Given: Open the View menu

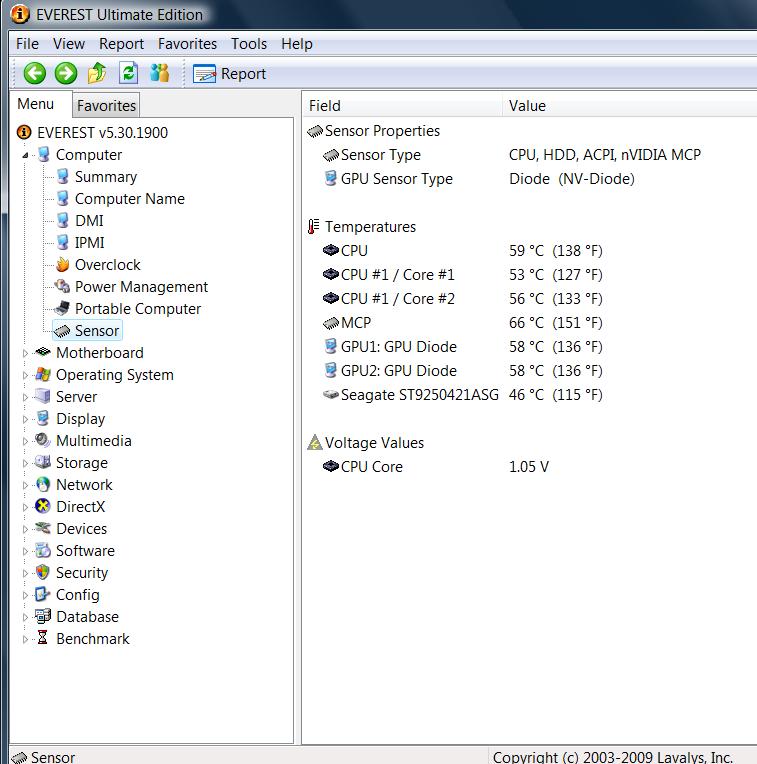Looking at the screenshot, I should coord(69,44).
